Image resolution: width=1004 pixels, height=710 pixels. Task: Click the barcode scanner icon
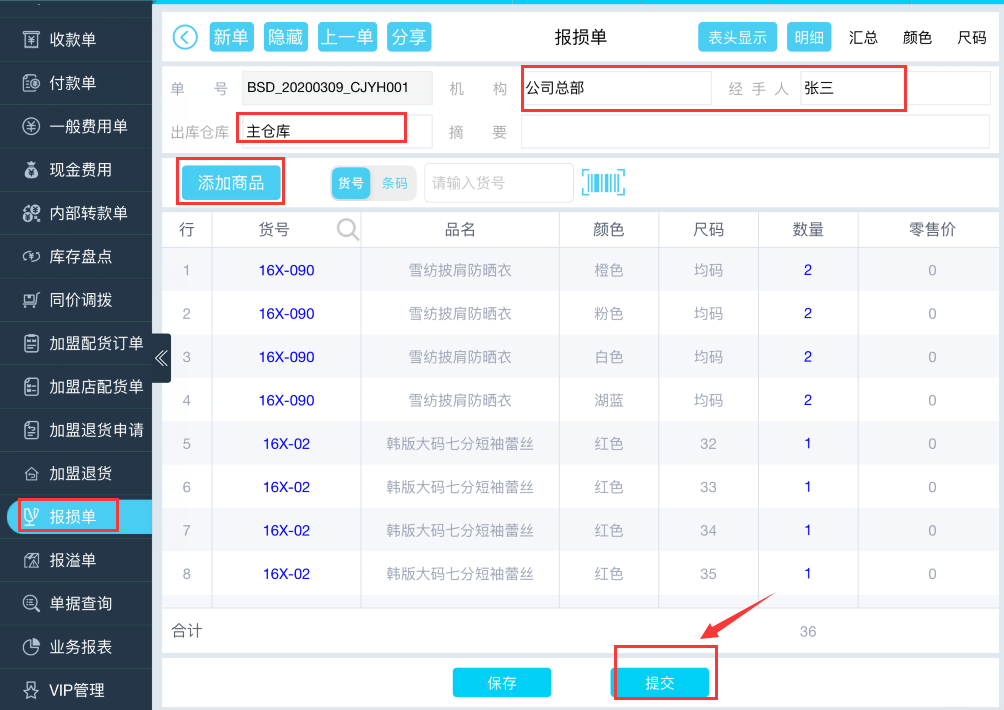click(x=603, y=183)
